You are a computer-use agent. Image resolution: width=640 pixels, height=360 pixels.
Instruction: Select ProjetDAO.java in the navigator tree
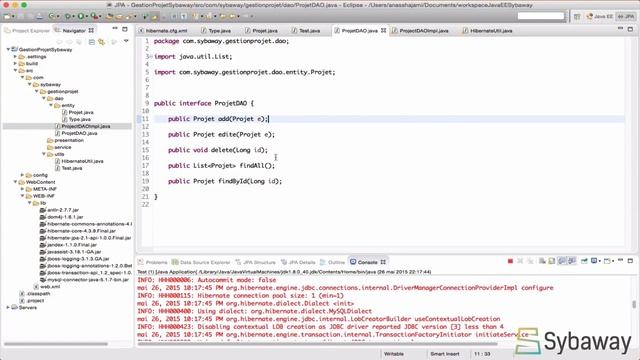click(x=76, y=133)
